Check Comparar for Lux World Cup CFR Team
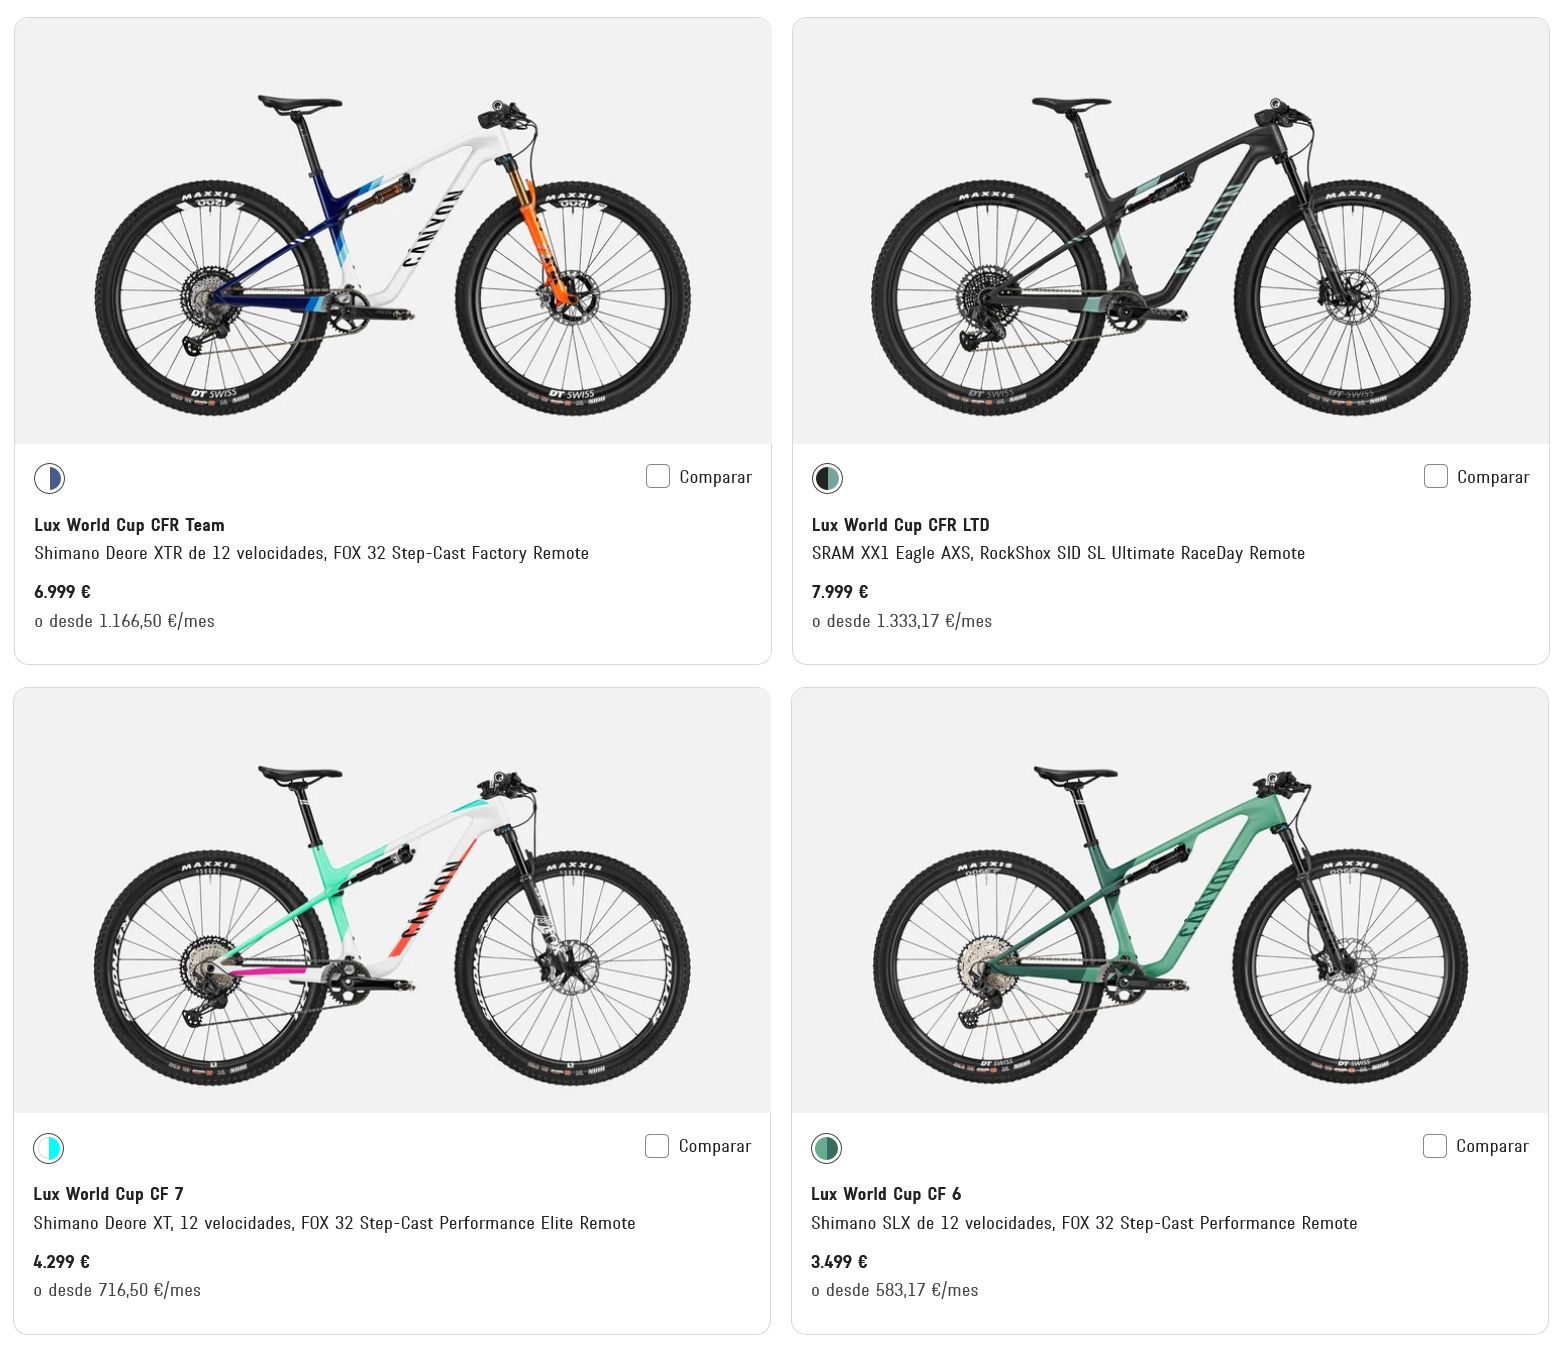Viewport: 1562px width, 1349px height. coord(658,476)
